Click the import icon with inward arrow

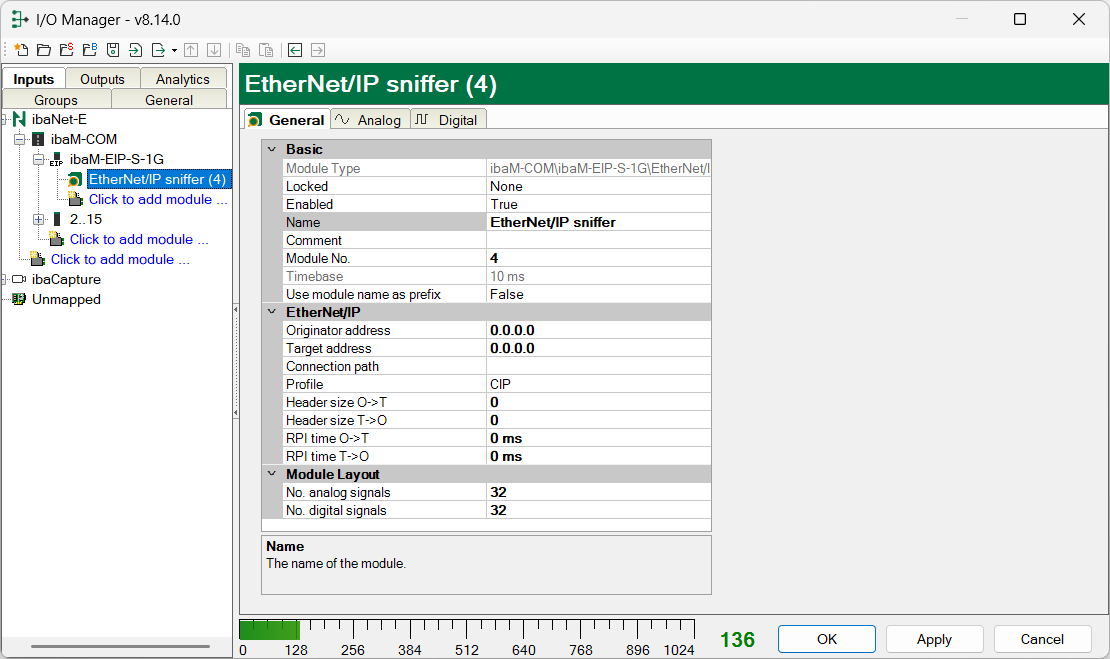[135, 50]
